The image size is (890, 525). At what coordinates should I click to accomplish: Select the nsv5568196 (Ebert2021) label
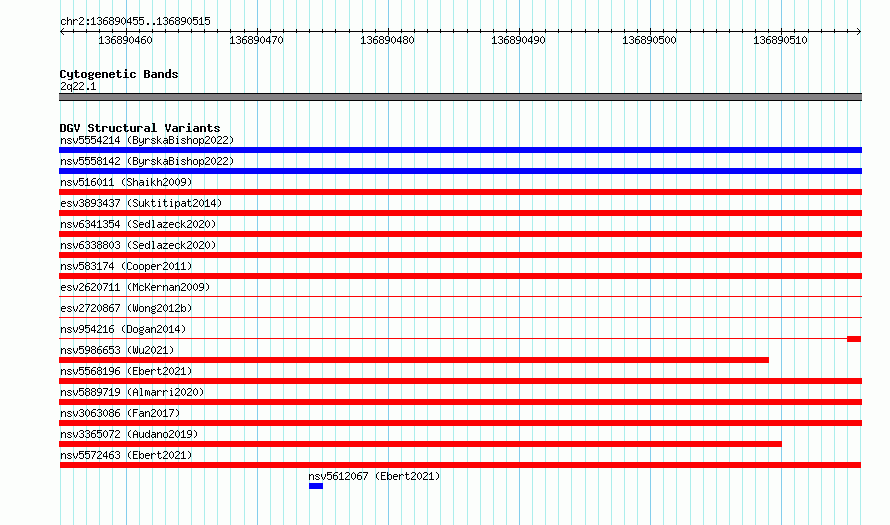(x=126, y=371)
